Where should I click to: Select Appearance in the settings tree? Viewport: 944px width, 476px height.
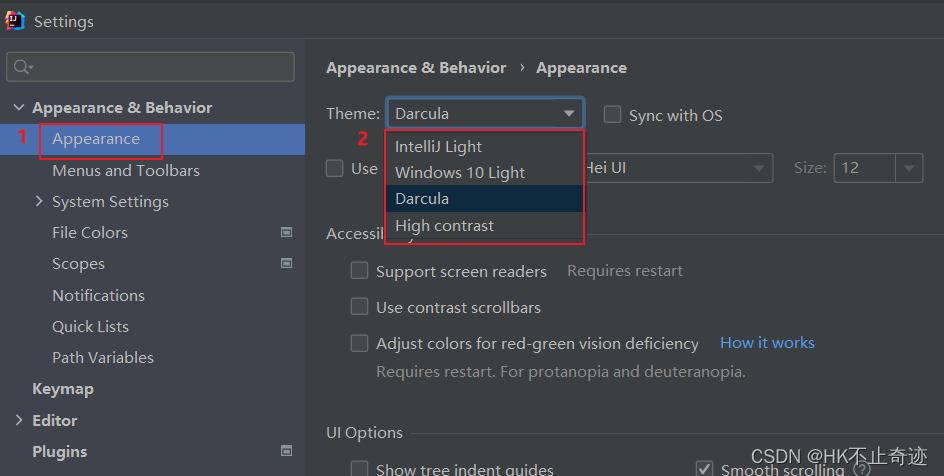[96, 139]
